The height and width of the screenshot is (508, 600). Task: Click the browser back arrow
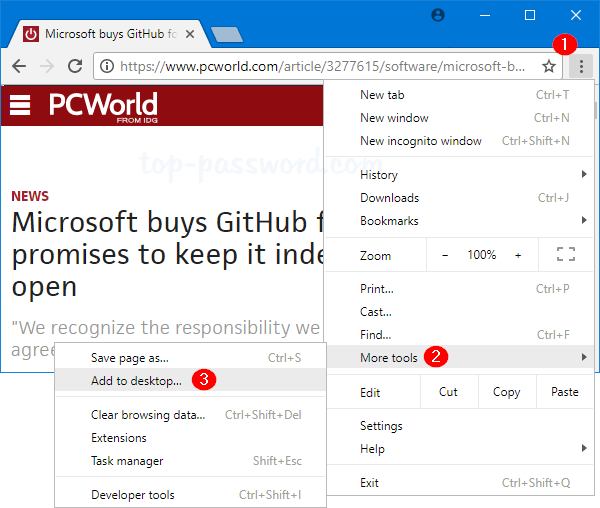pos(19,66)
